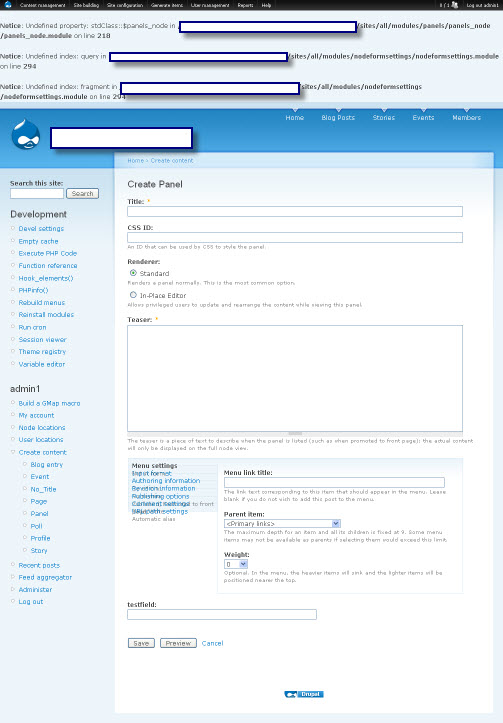Click the bullet icon beside Administer

[x=13, y=589]
